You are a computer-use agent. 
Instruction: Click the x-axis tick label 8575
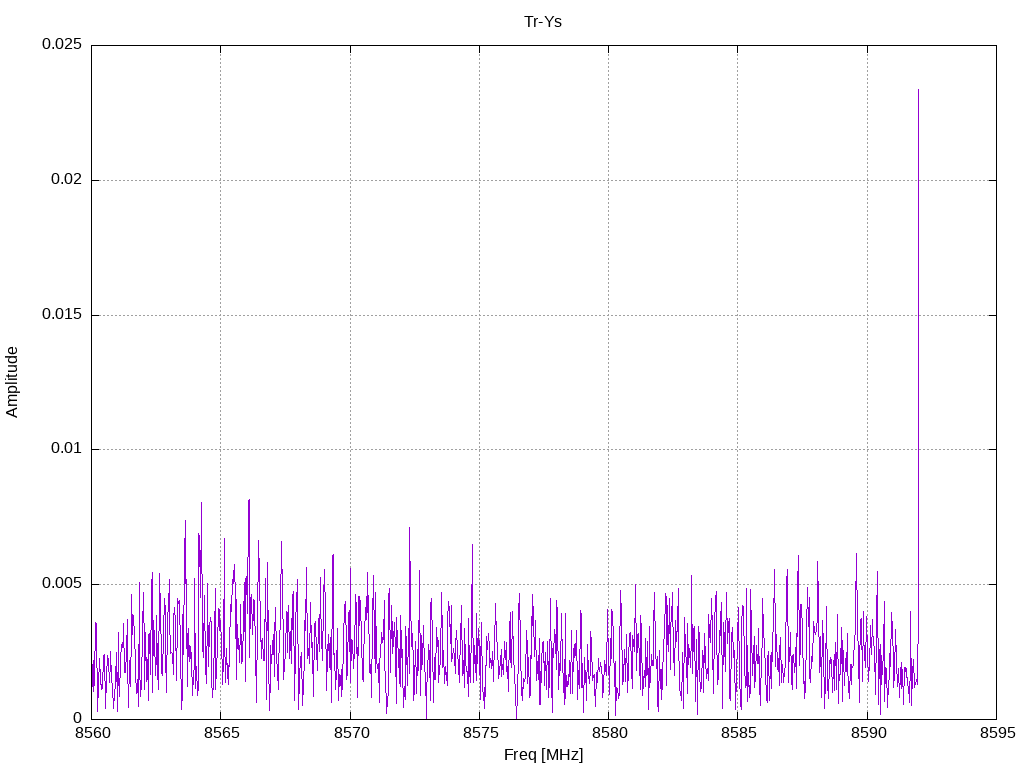tap(480, 733)
